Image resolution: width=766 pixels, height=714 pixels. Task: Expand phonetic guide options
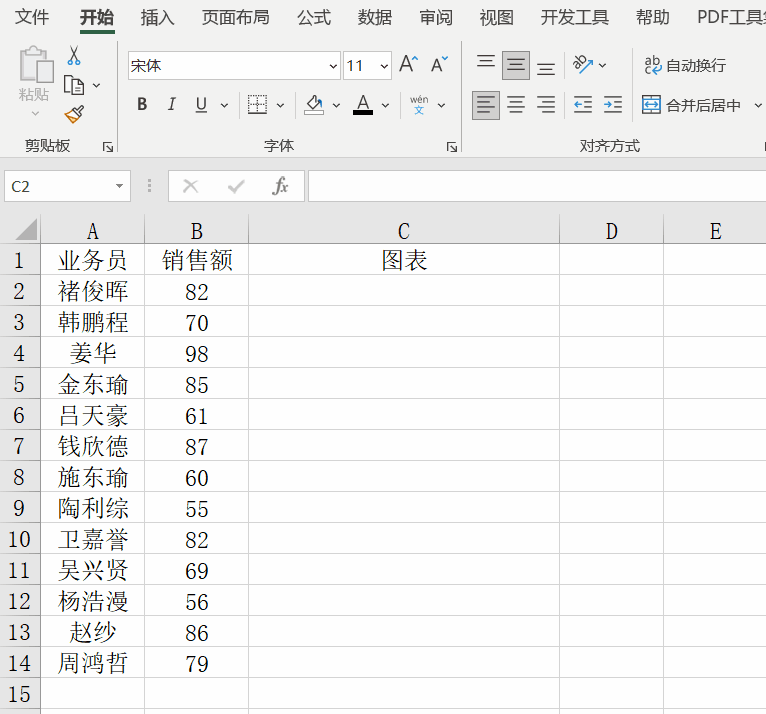(x=441, y=105)
